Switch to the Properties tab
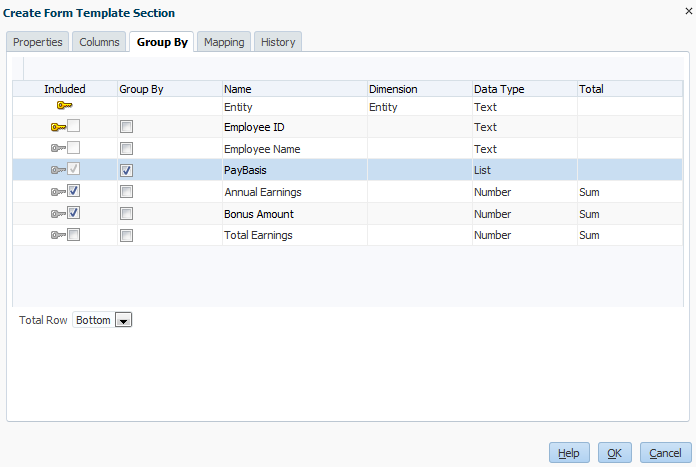Image resolution: width=696 pixels, height=467 pixels. click(38, 42)
